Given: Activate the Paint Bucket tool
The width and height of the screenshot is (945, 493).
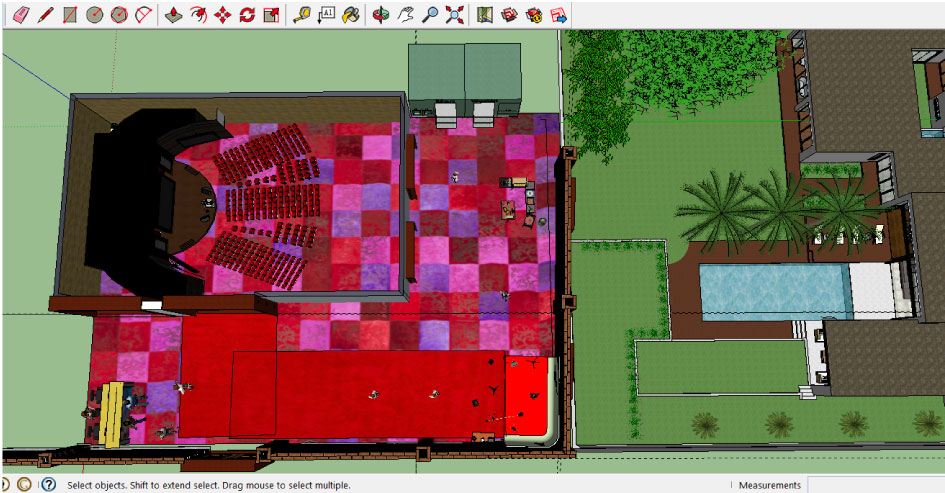Looking at the screenshot, I should pos(351,14).
